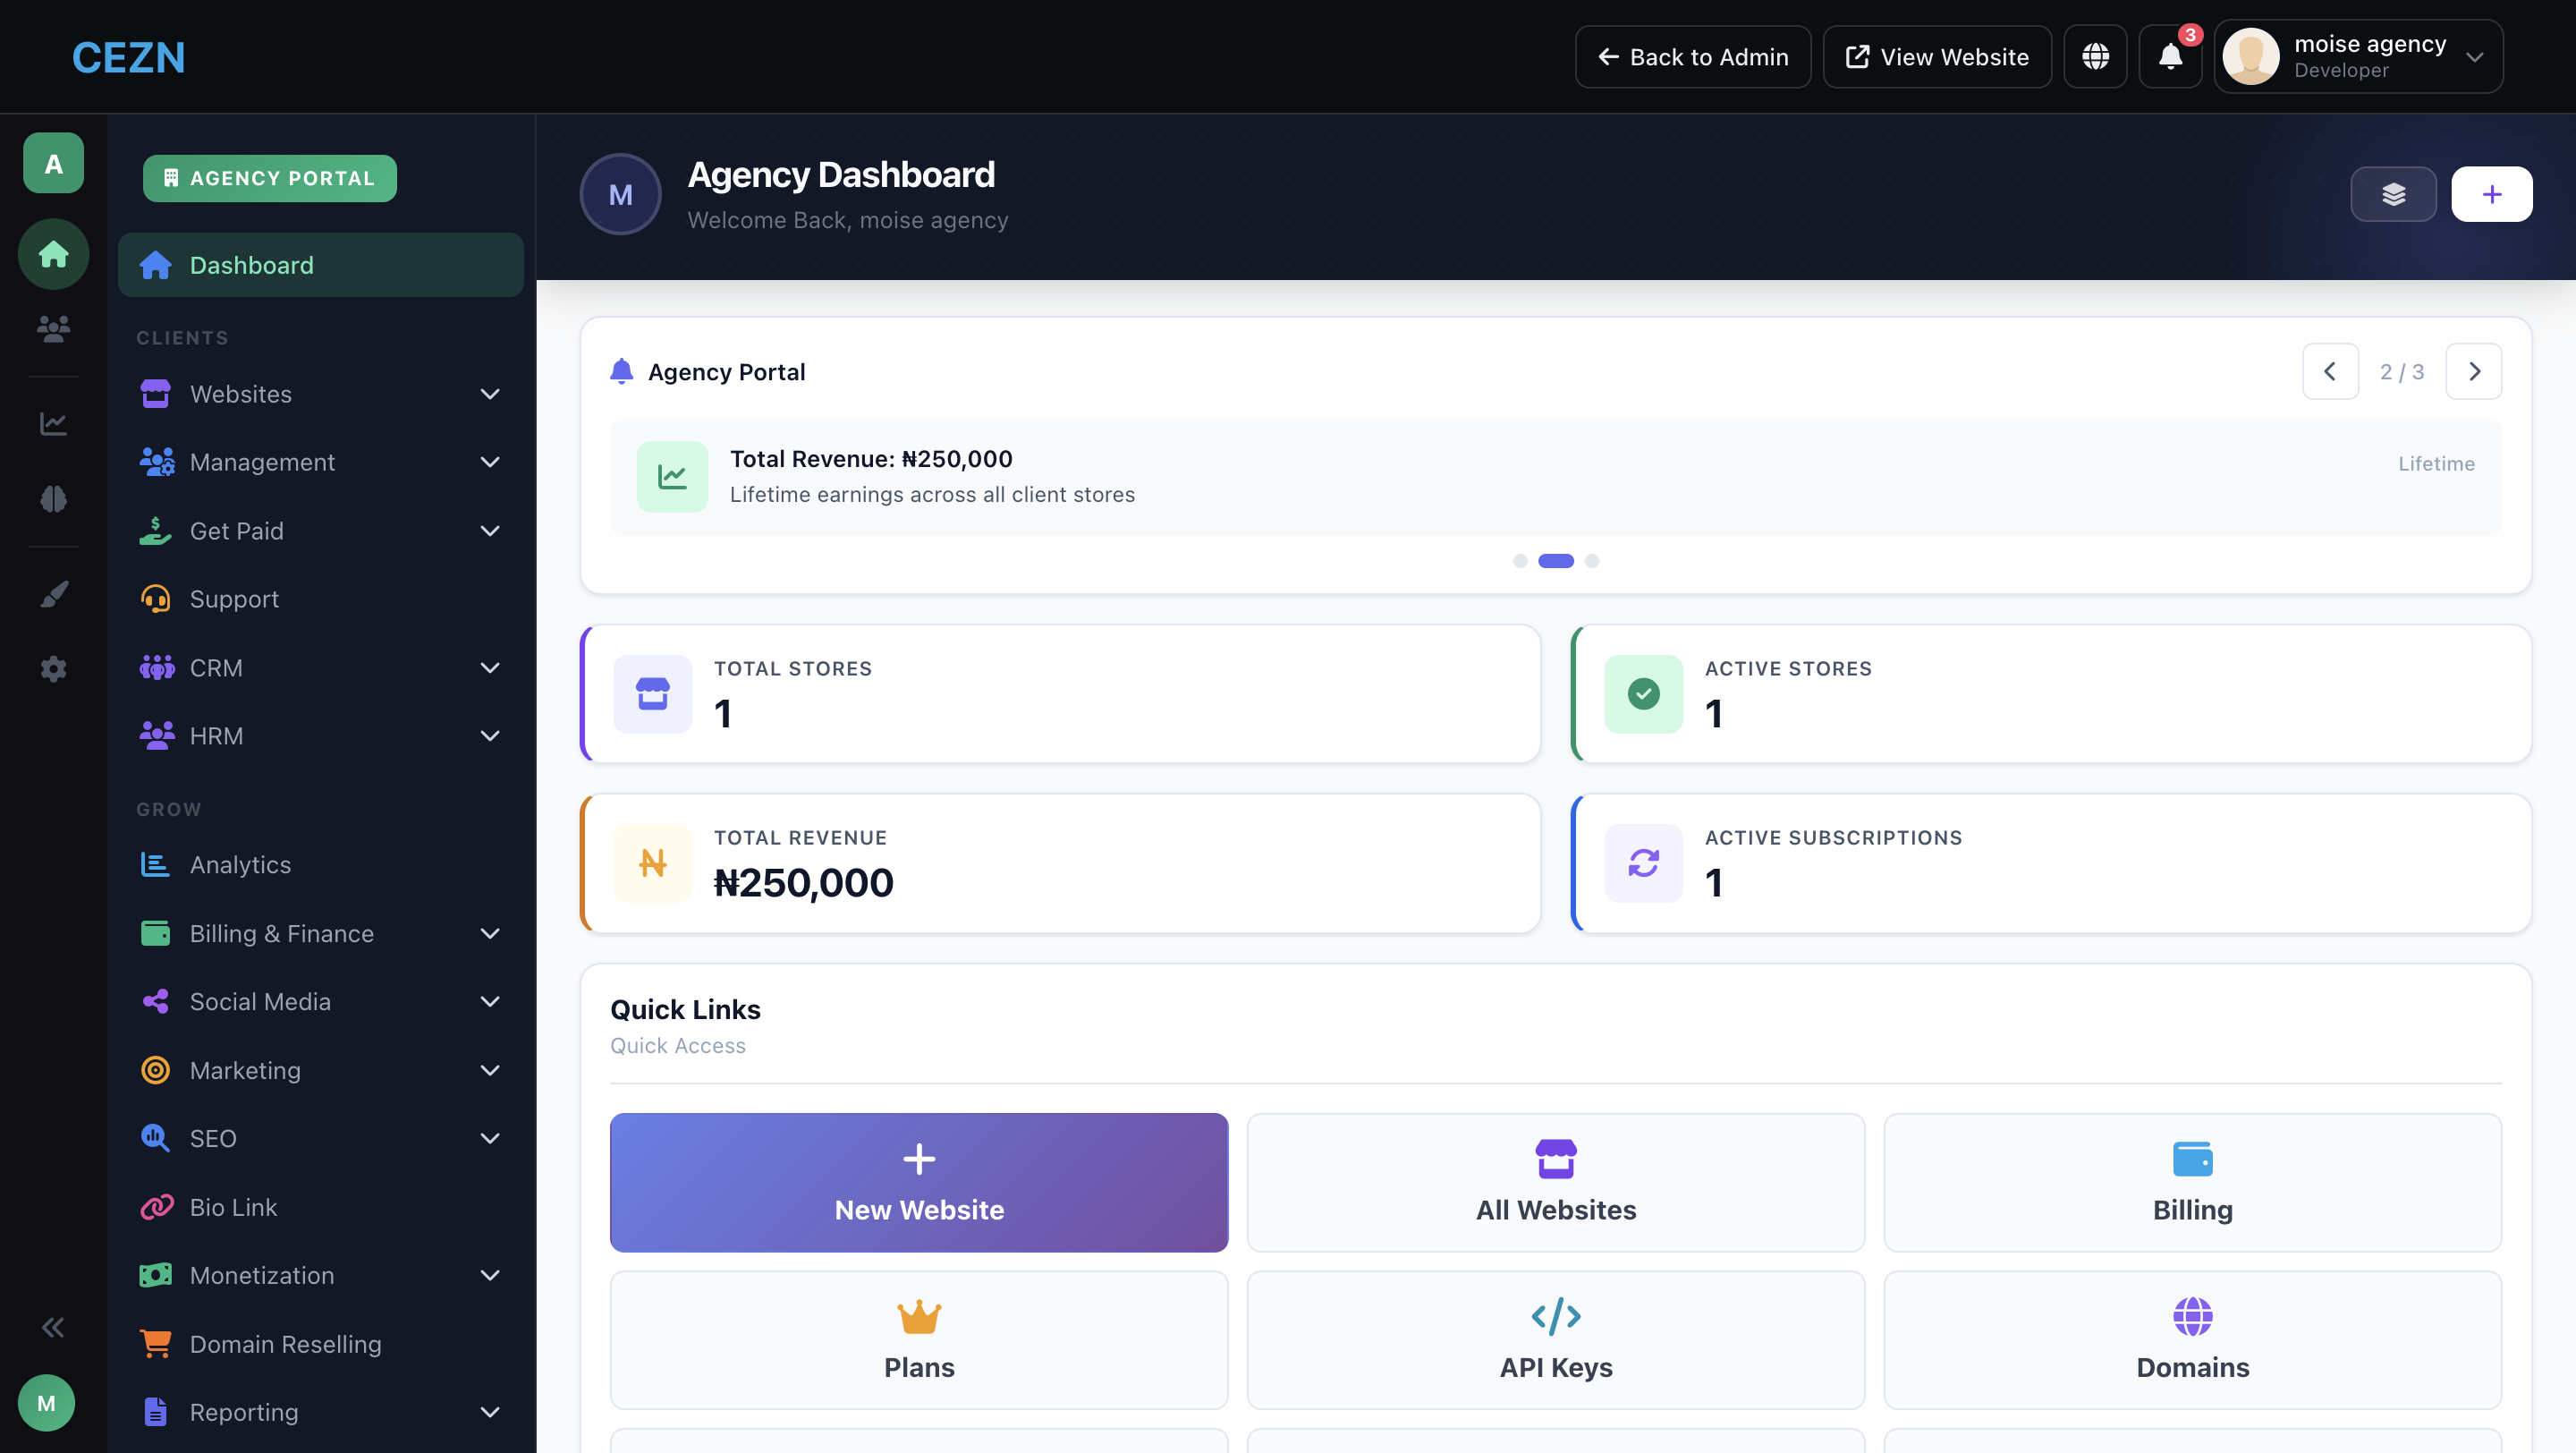
Task: Click View Website button
Action: tap(1937, 57)
